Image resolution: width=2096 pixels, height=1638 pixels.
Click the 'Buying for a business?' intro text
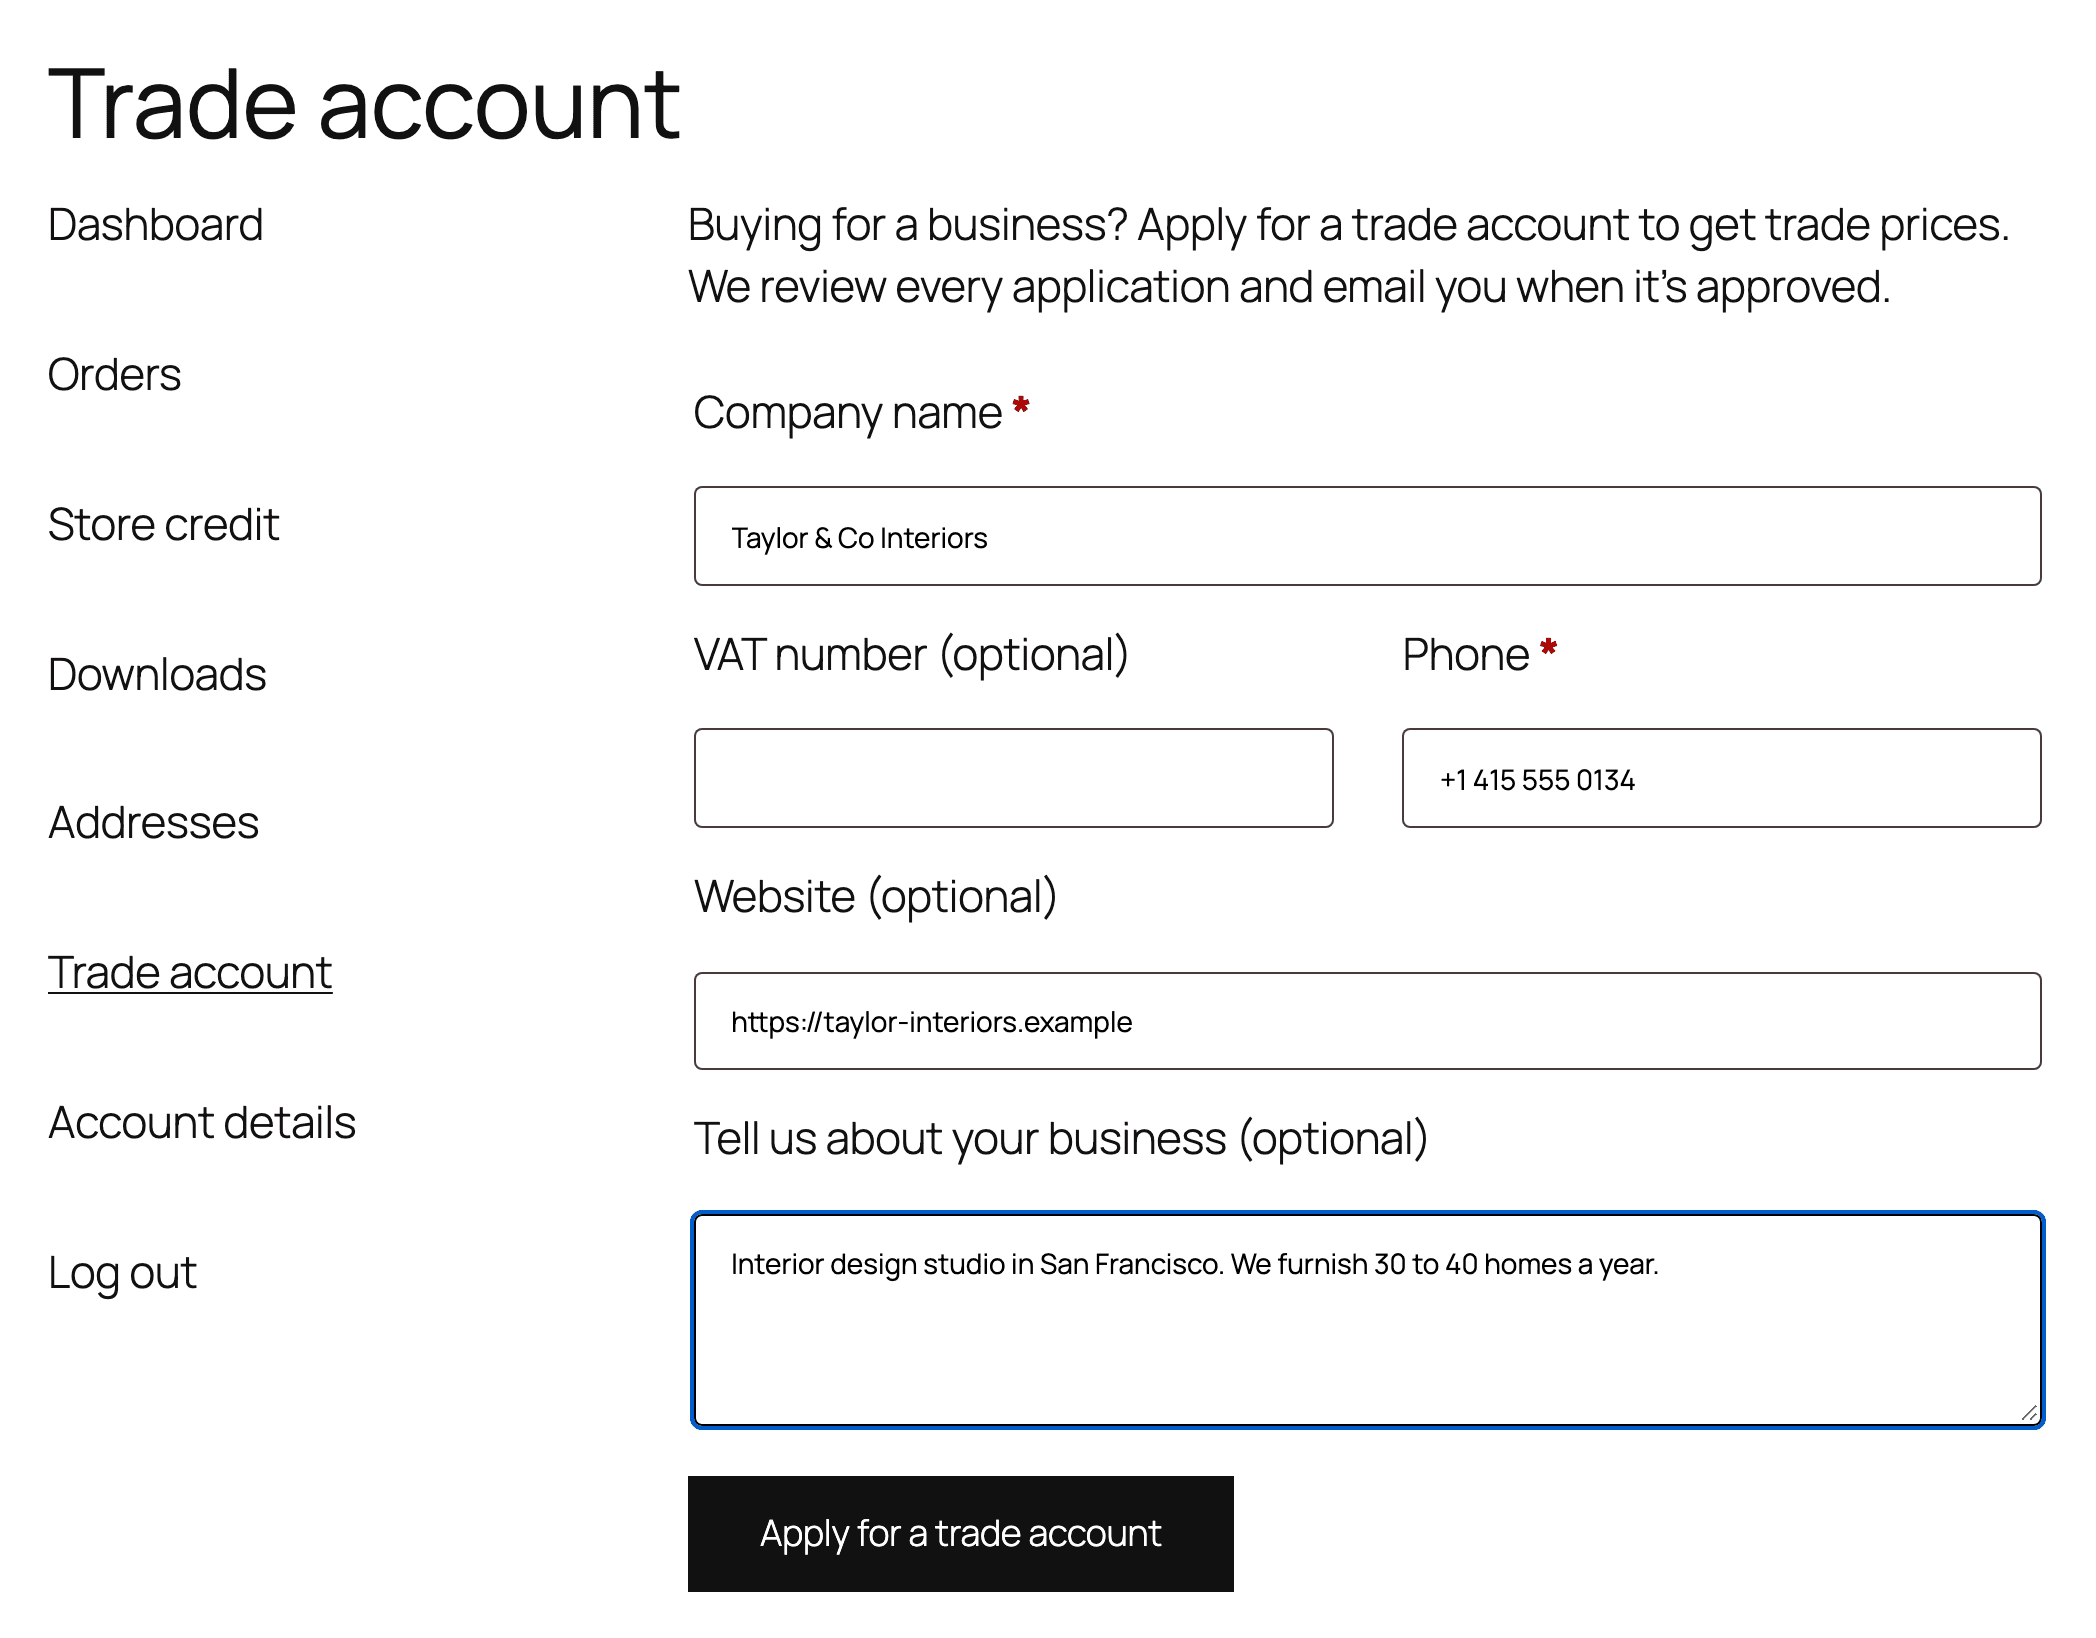pyautogui.click(x=1348, y=256)
